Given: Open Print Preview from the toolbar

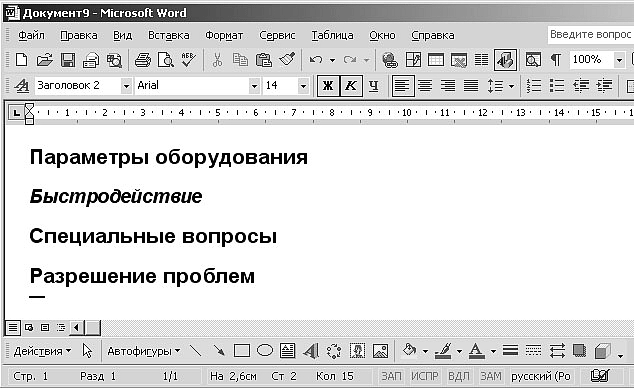Looking at the screenshot, I should click(x=165, y=60).
